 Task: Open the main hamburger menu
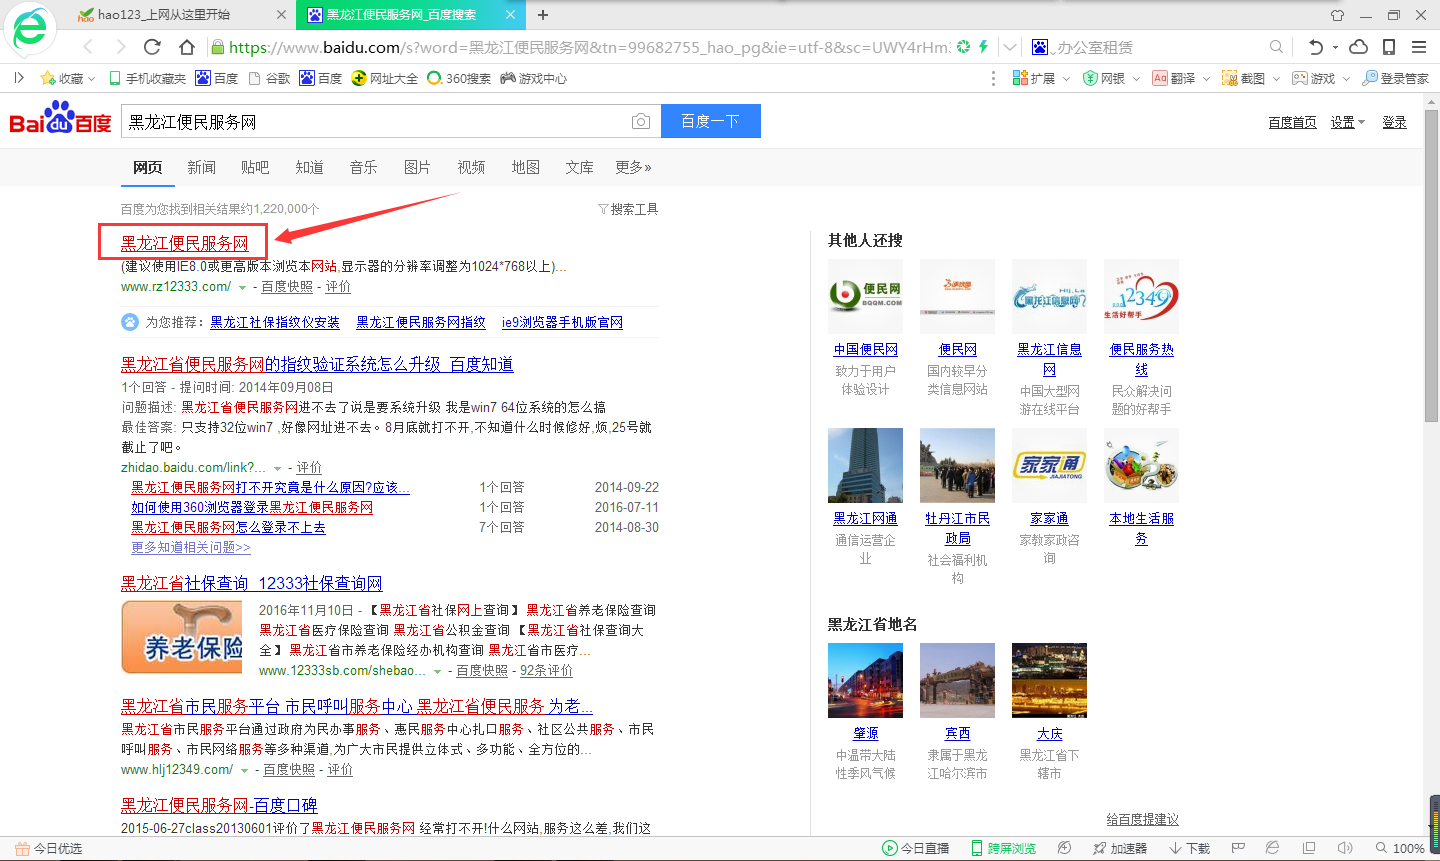(x=1419, y=47)
